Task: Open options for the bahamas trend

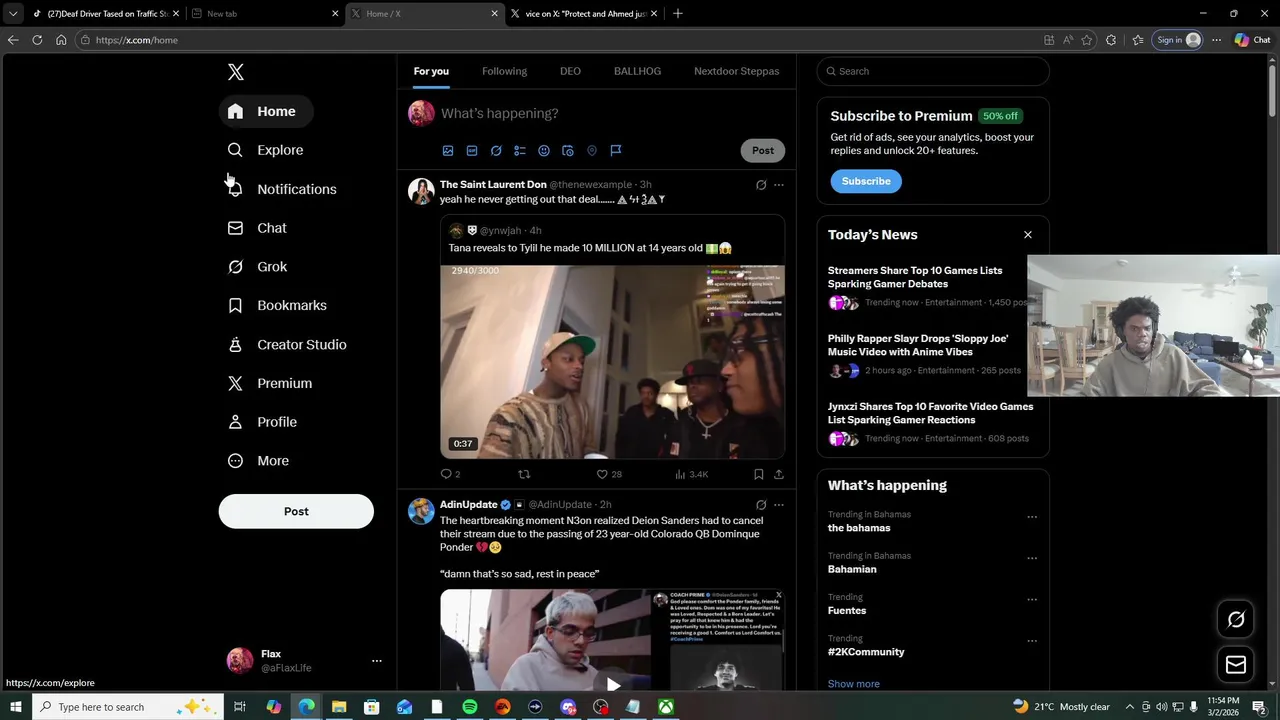Action: pyautogui.click(x=1032, y=517)
